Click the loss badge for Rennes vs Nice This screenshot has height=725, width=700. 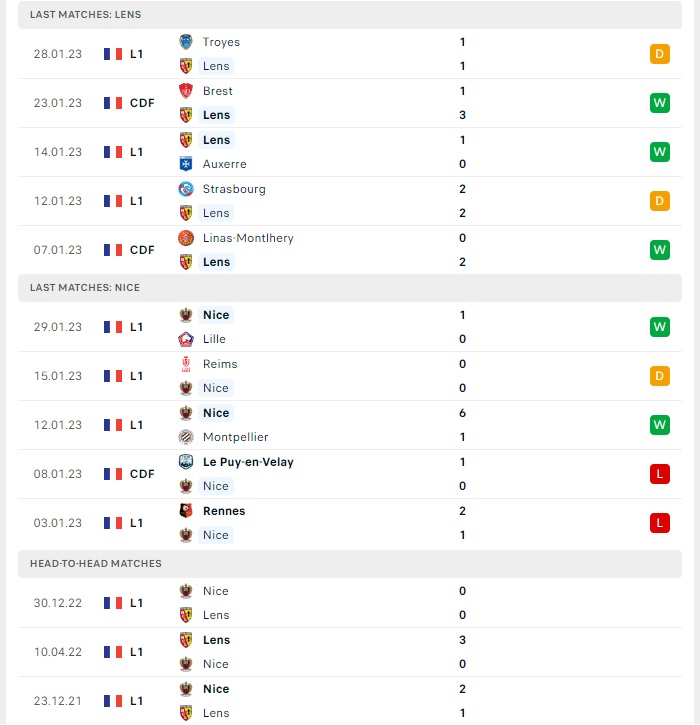tap(660, 523)
